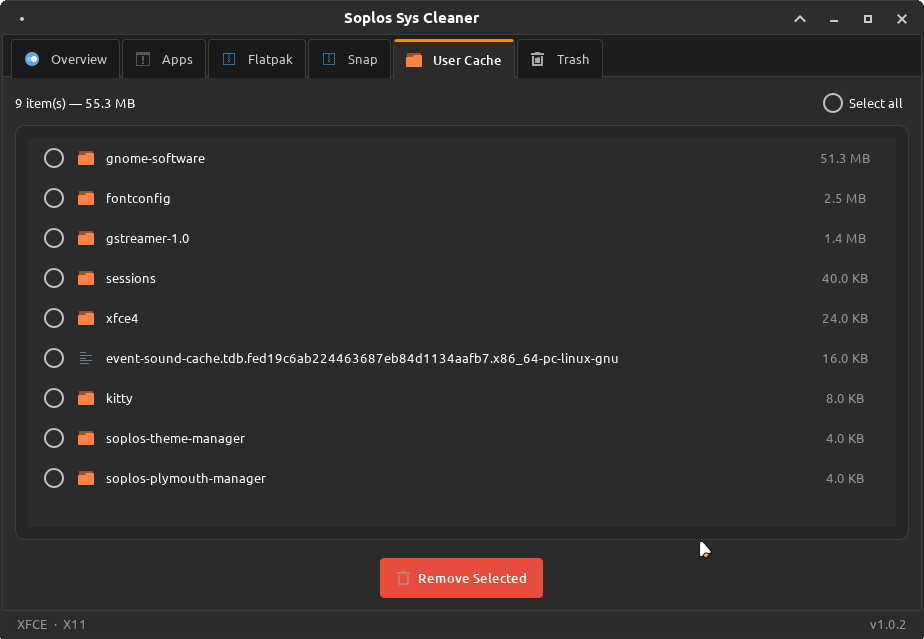Click the Snap tab's icon

point(329,59)
